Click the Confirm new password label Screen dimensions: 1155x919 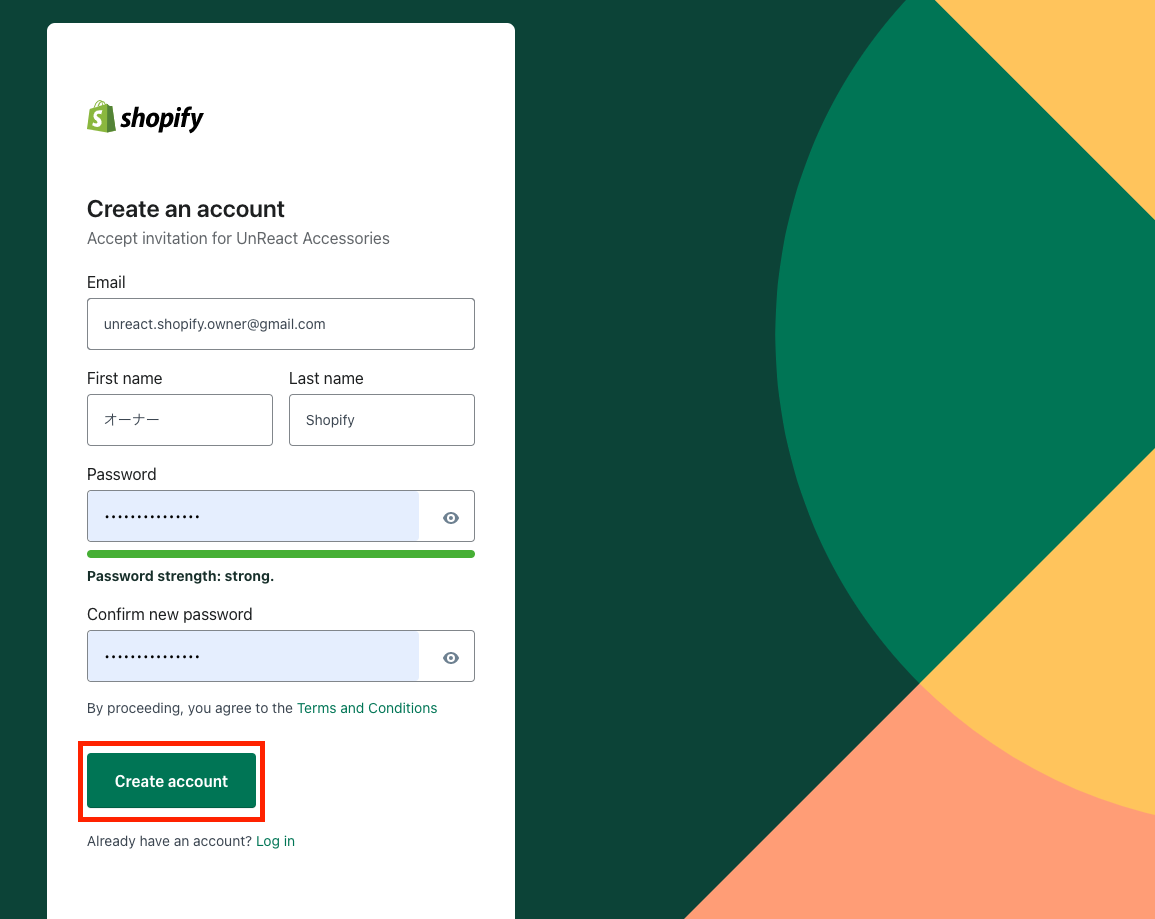[x=169, y=614]
